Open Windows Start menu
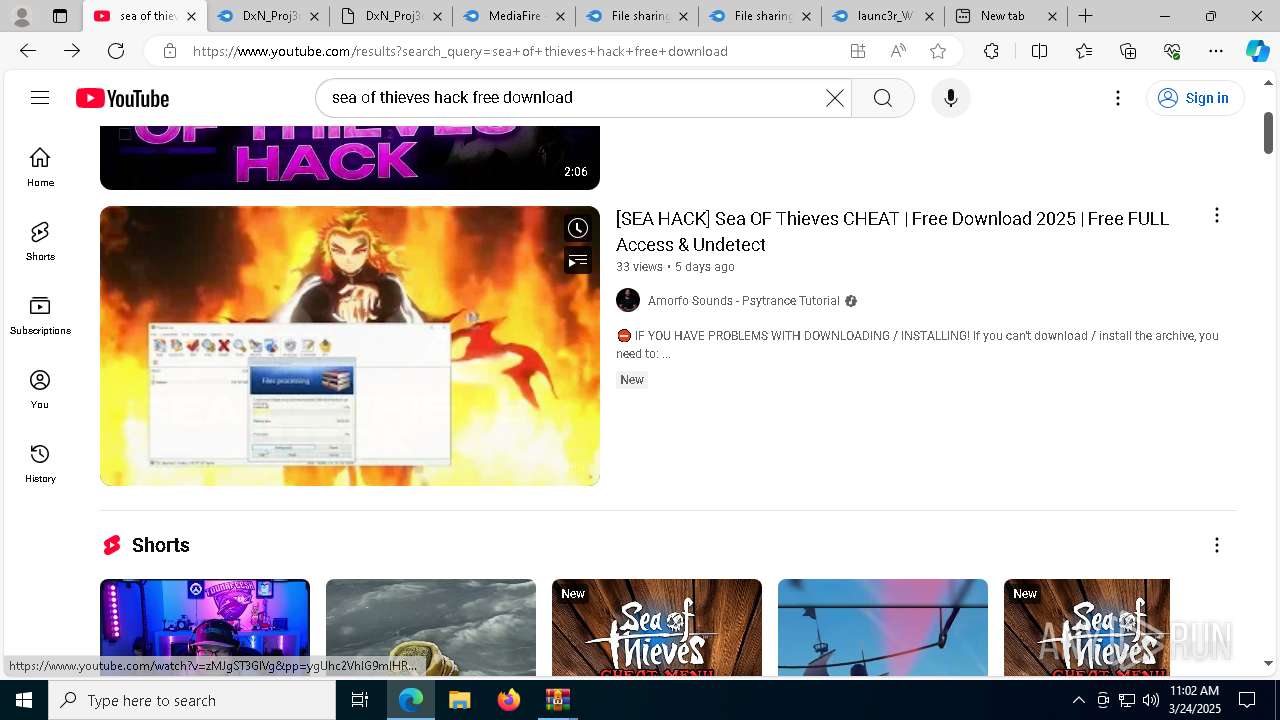Image resolution: width=1280 pixels, height=720 pixels. (24, 700)
